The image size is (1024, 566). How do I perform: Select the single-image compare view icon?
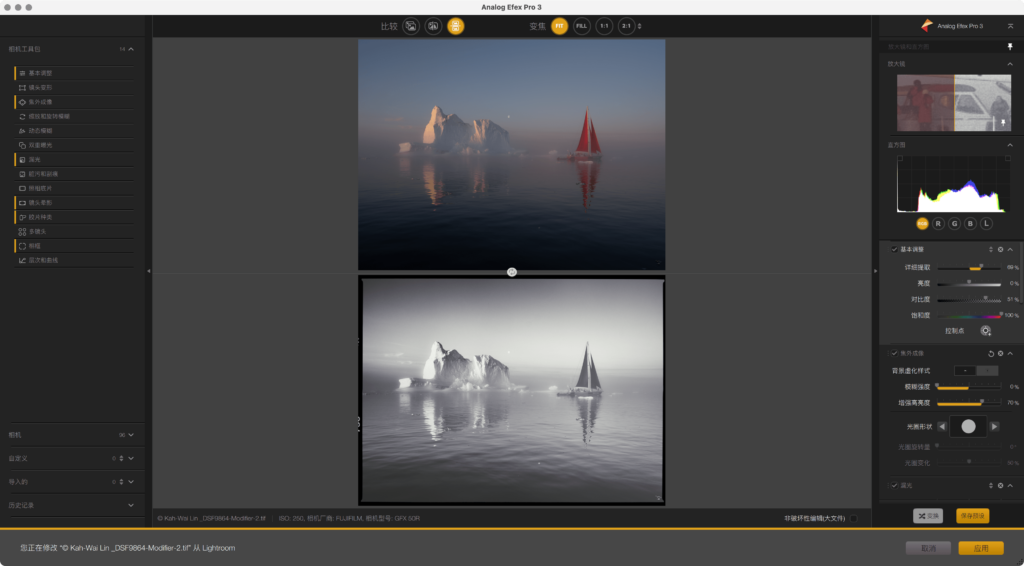tap(411, 26)
